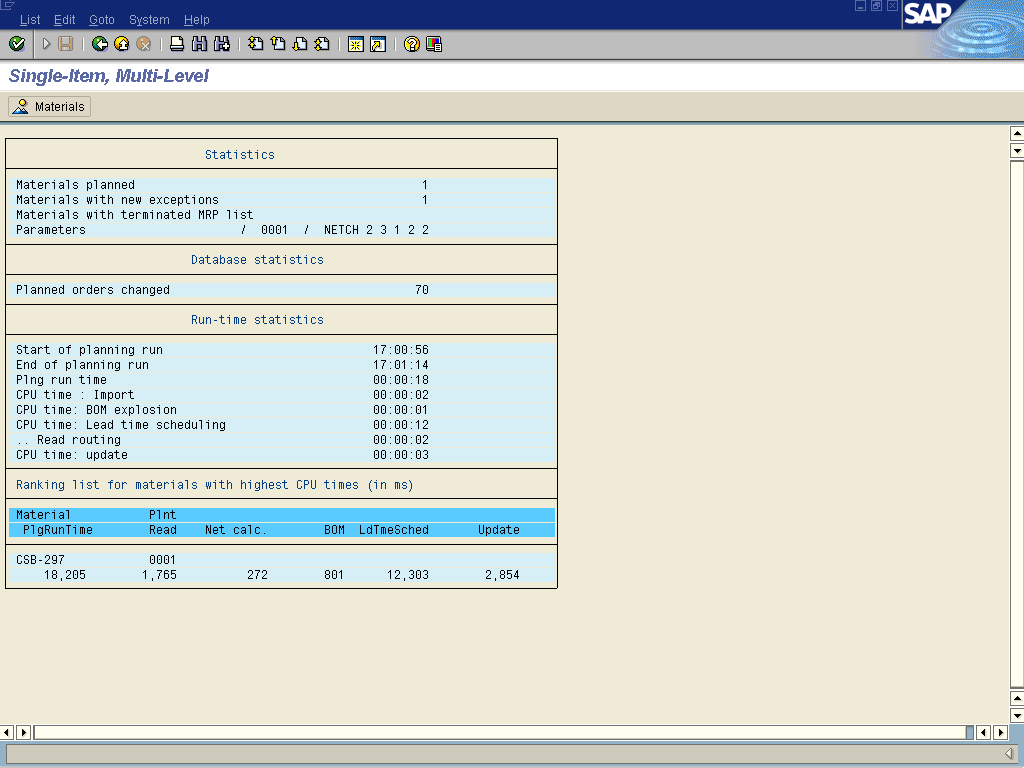Image resolution: width=1024 pixels, height=768 pixels.
Task: Jump to Last Page icon
Action: tap(322, 44)
